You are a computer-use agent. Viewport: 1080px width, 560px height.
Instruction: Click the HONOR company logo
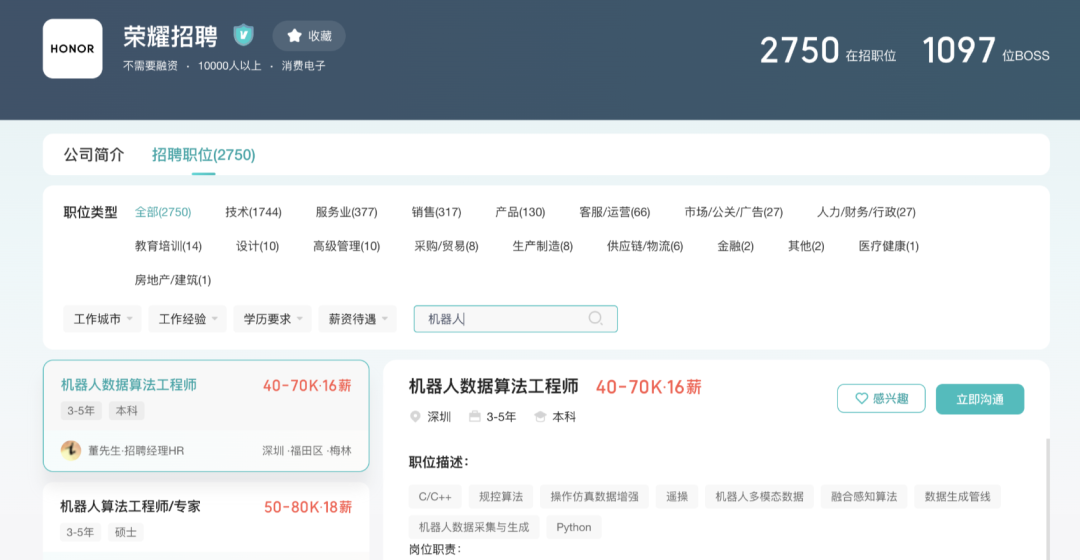(72, 48)
